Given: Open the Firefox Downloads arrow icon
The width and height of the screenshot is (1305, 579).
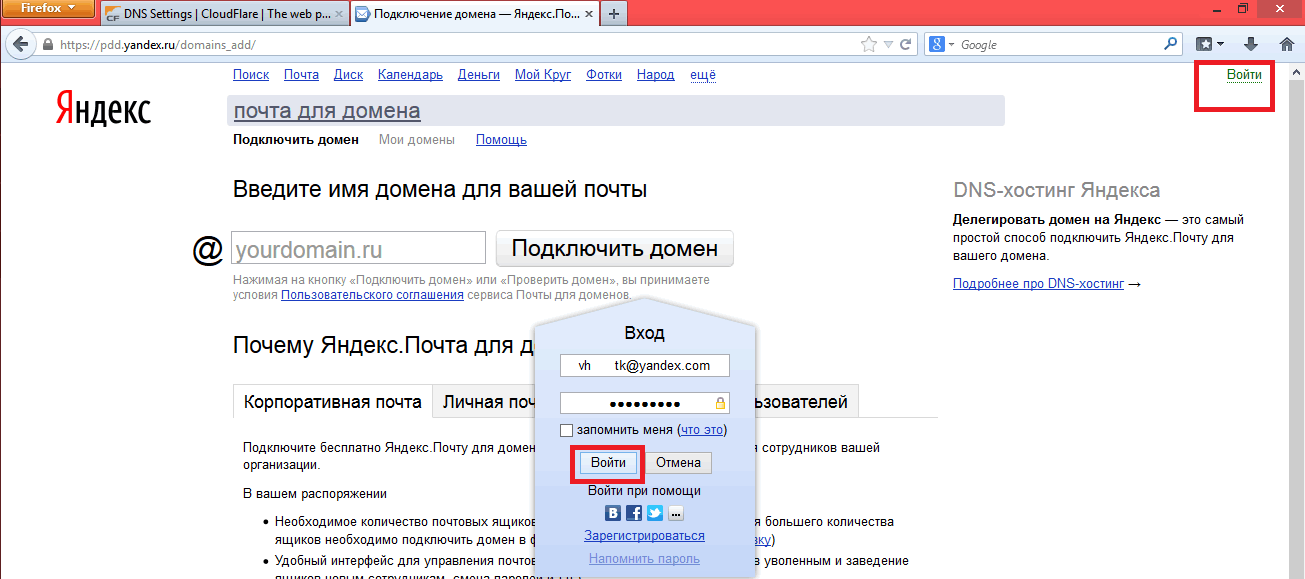Looking at the screenshot, I should [x=1250, y=44].
